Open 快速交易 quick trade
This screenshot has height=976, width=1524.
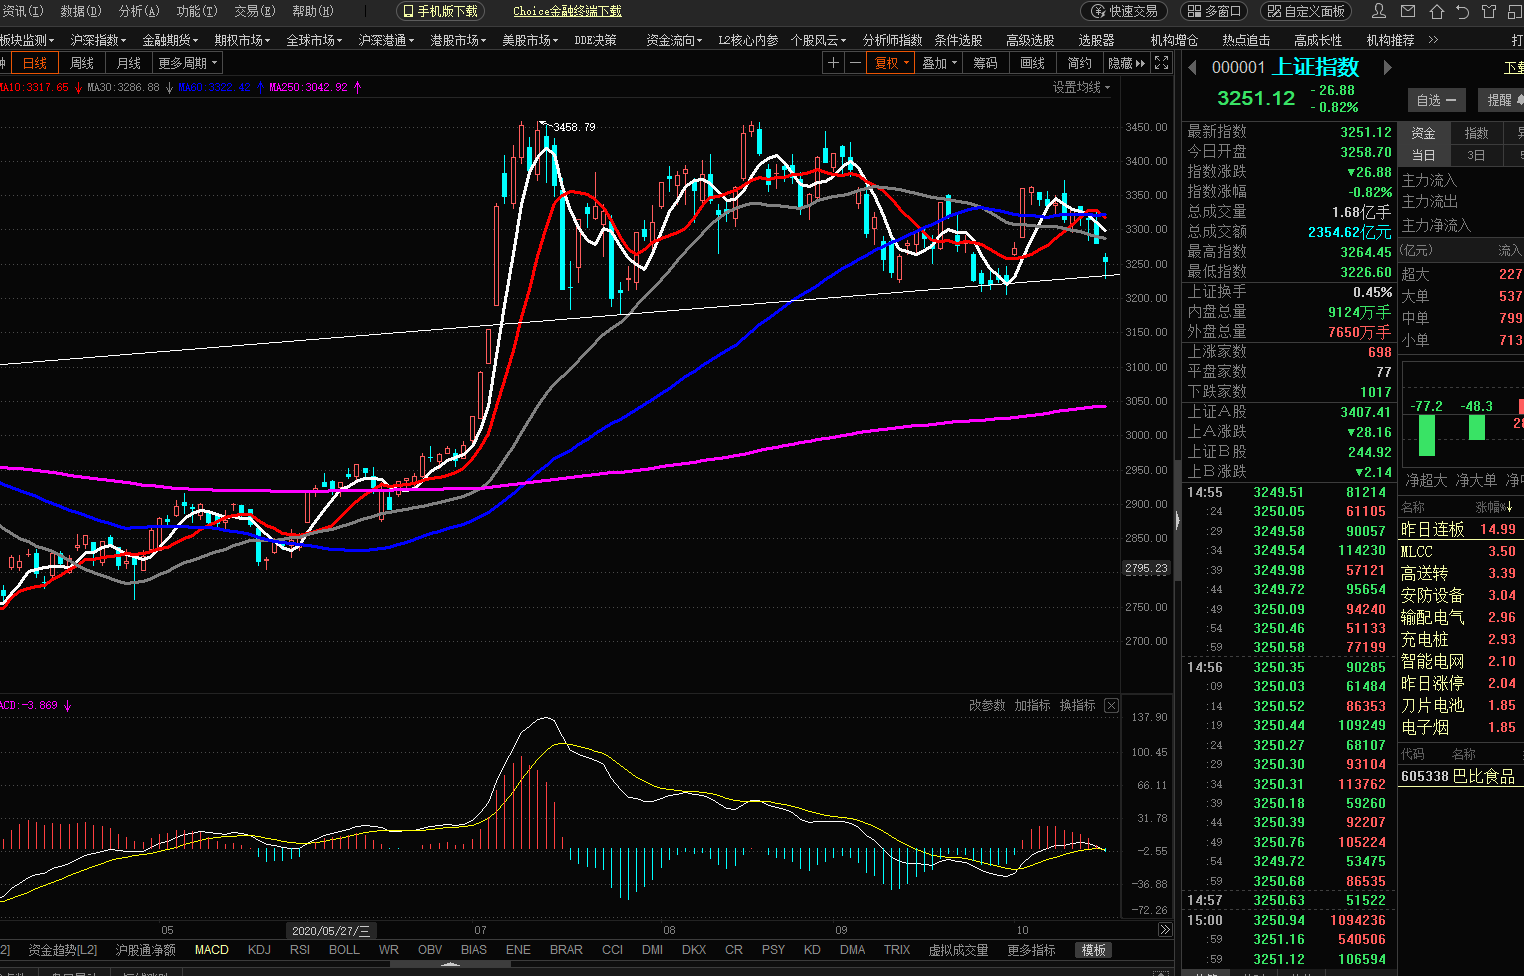[1125, 12]
